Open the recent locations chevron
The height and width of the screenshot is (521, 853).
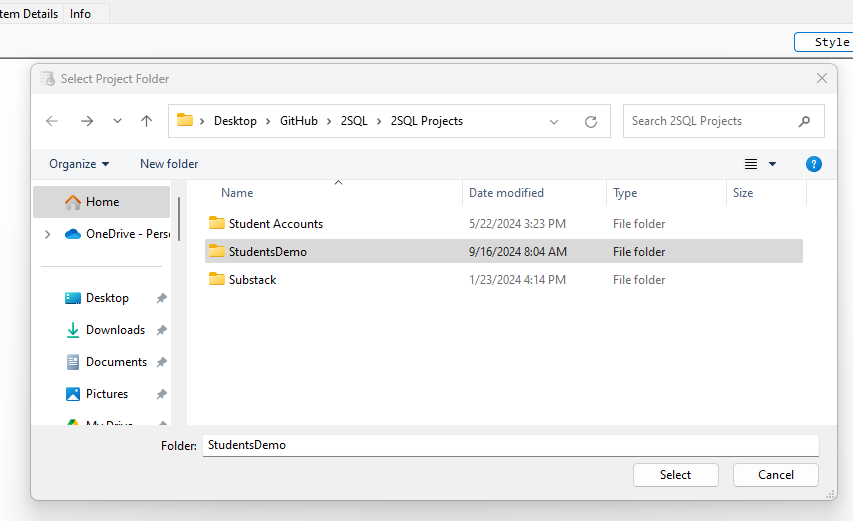[x=117, y=121]
